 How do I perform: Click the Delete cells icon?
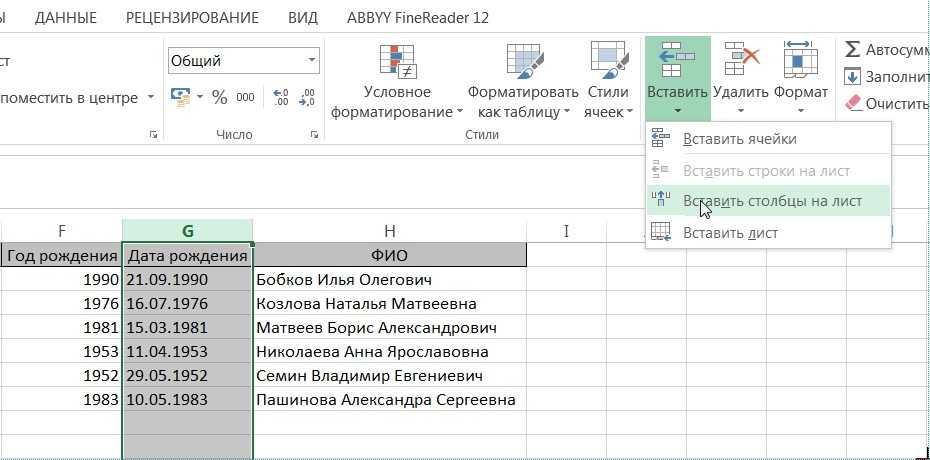[x=741, y=60]
